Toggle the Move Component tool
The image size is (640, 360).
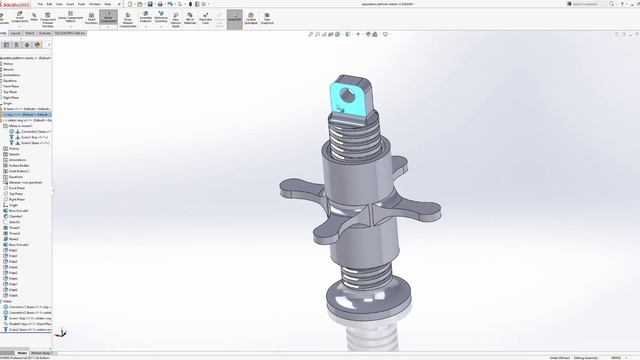[108, 17]
